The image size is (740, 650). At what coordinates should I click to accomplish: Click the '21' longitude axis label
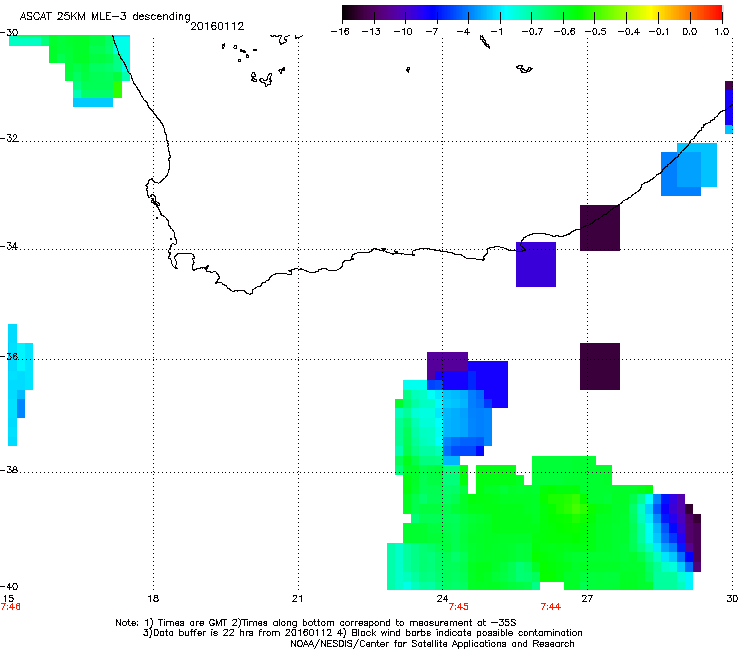[297, 599]
